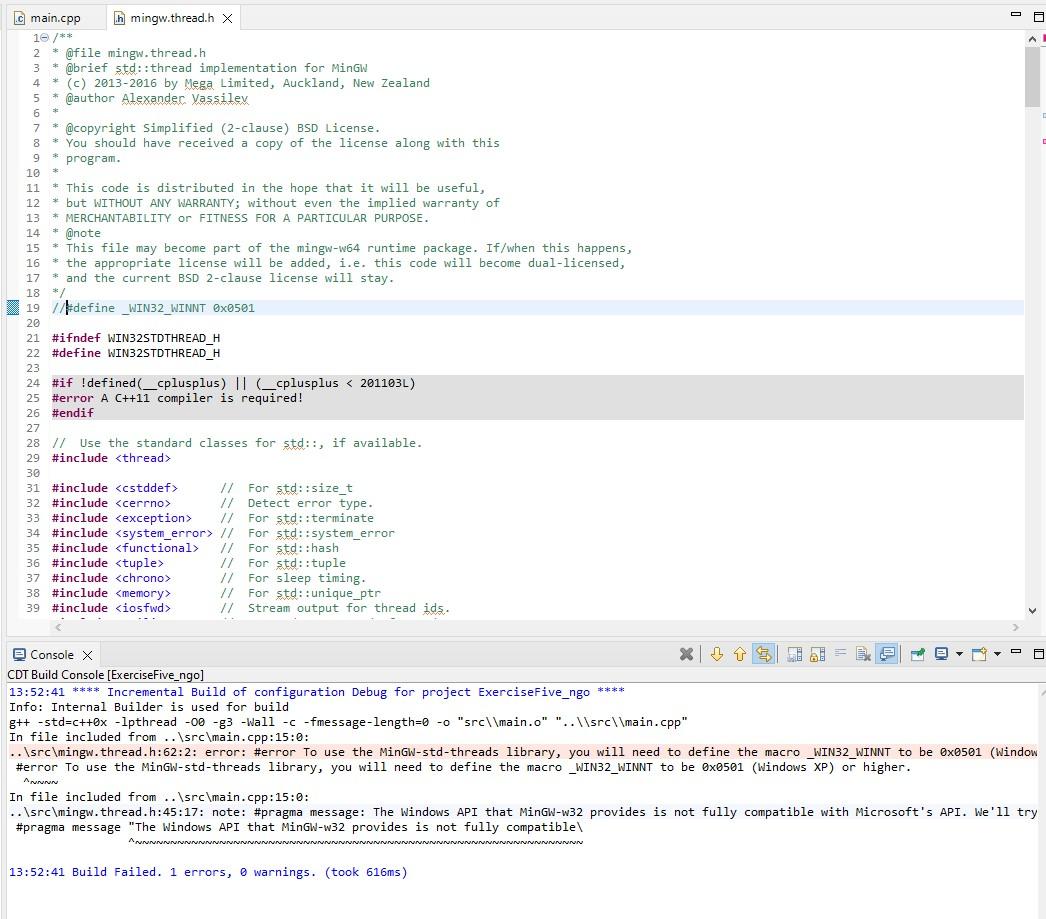Click 'Build Failed. 1 errors' console message
The width and height of the screenshot is (1046, 919).
(208, 872)
